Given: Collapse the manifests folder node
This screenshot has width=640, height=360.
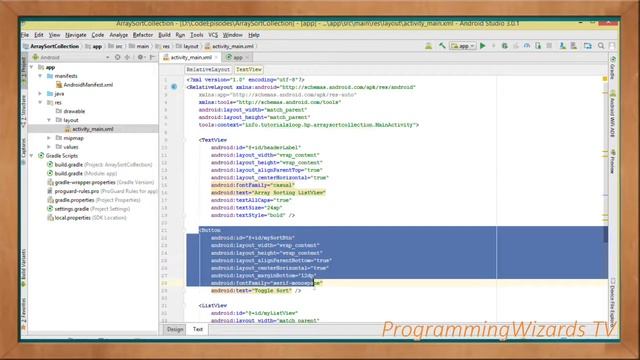Looking at the screenshot, I should pos(40,76).
